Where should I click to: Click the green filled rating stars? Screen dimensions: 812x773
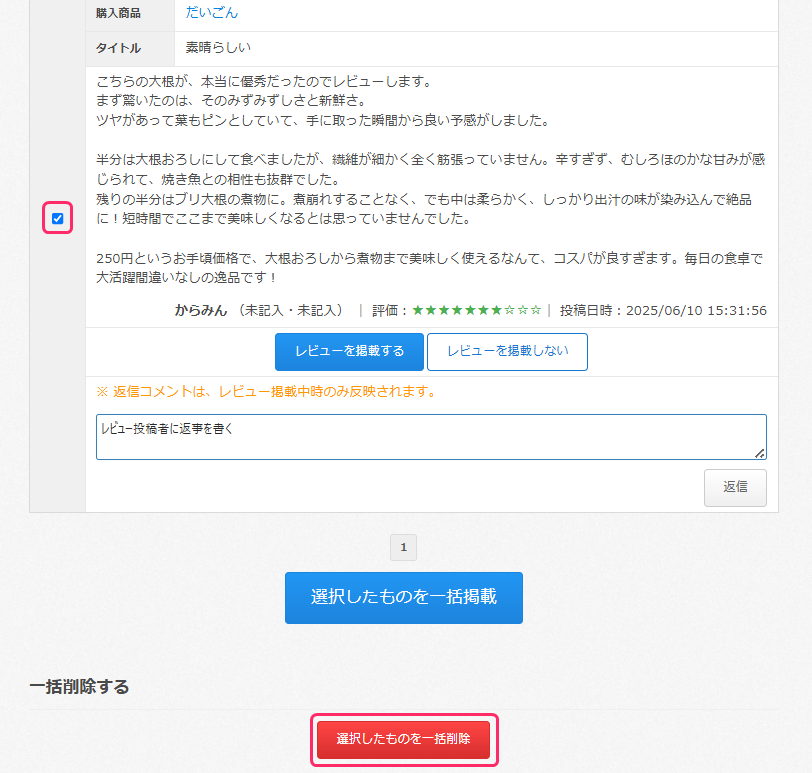click(x=457, y=310)
